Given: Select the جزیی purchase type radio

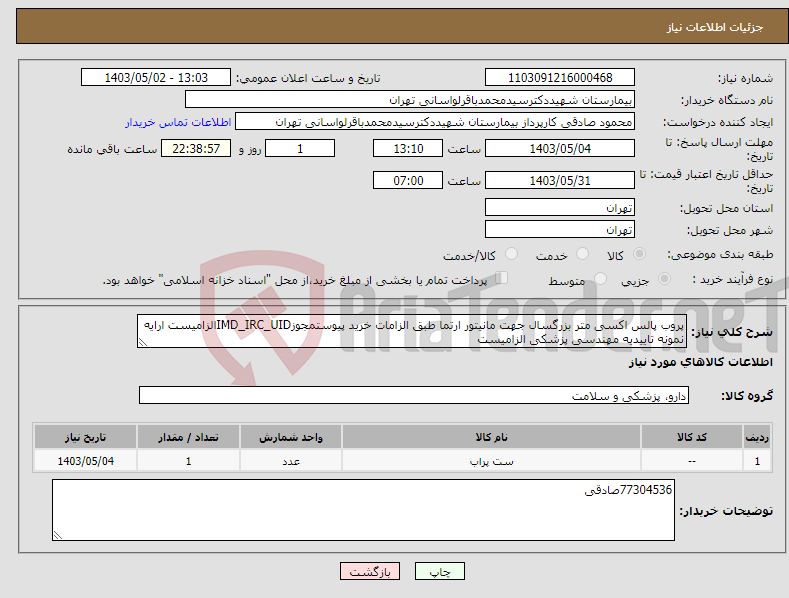Looking at the screenshot, I should pos(664,278).
